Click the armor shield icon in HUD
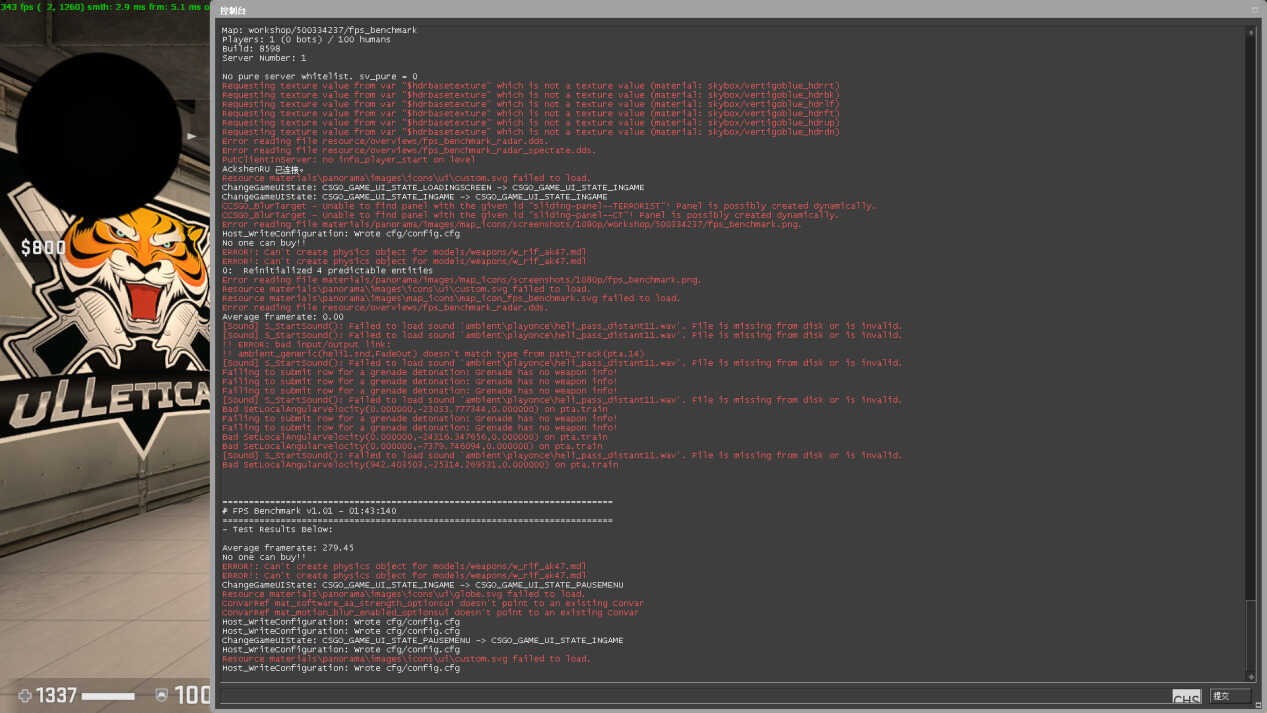The image size is (1267, 713). coord(161,695)
